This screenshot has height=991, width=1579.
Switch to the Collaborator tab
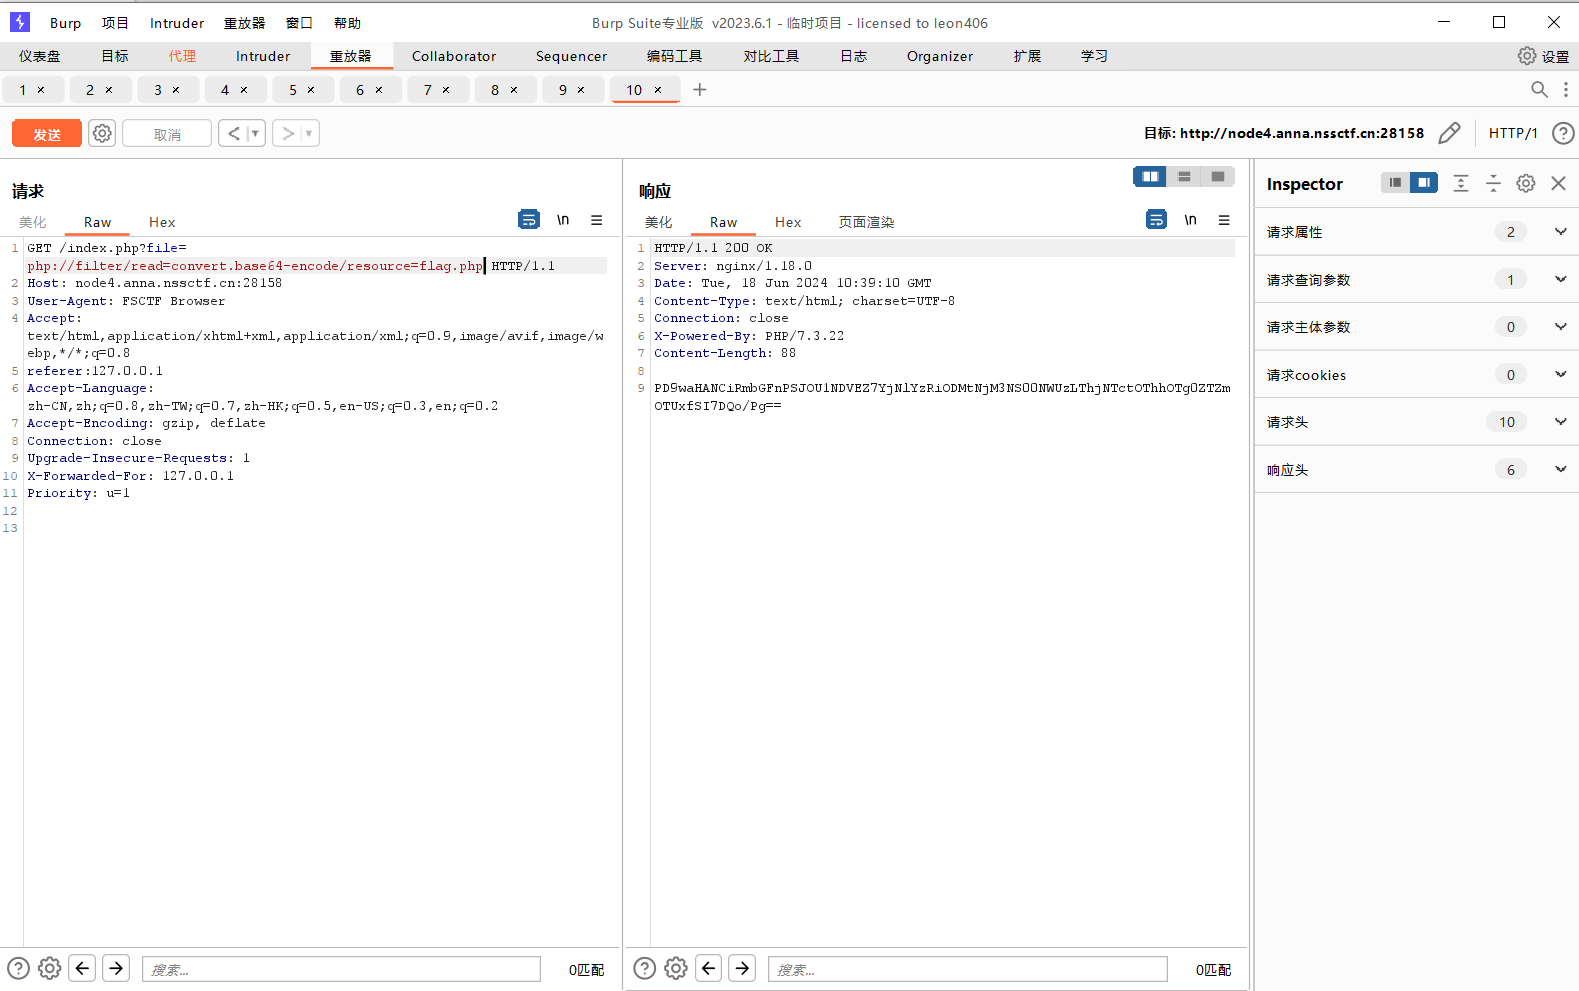click(454, 56)
